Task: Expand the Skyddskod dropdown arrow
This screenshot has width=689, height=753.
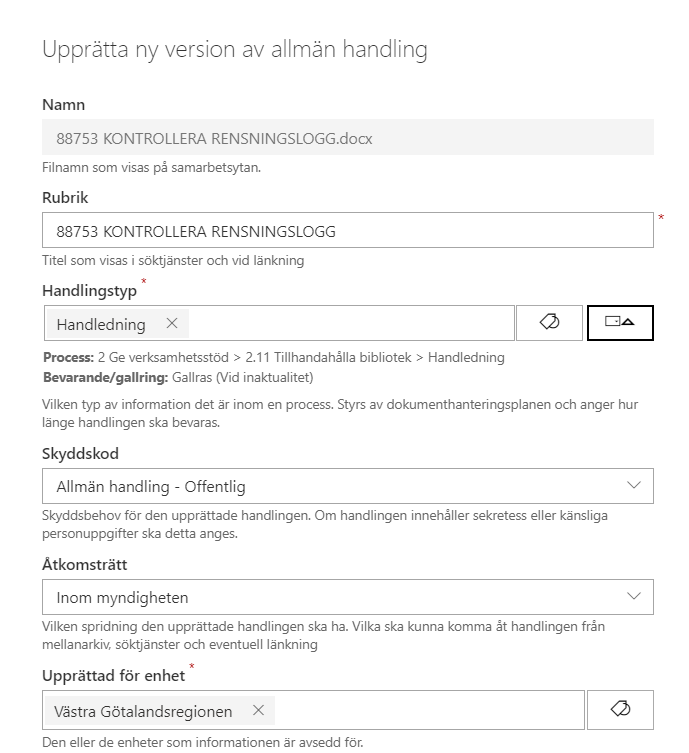Action: coord(633,486)
